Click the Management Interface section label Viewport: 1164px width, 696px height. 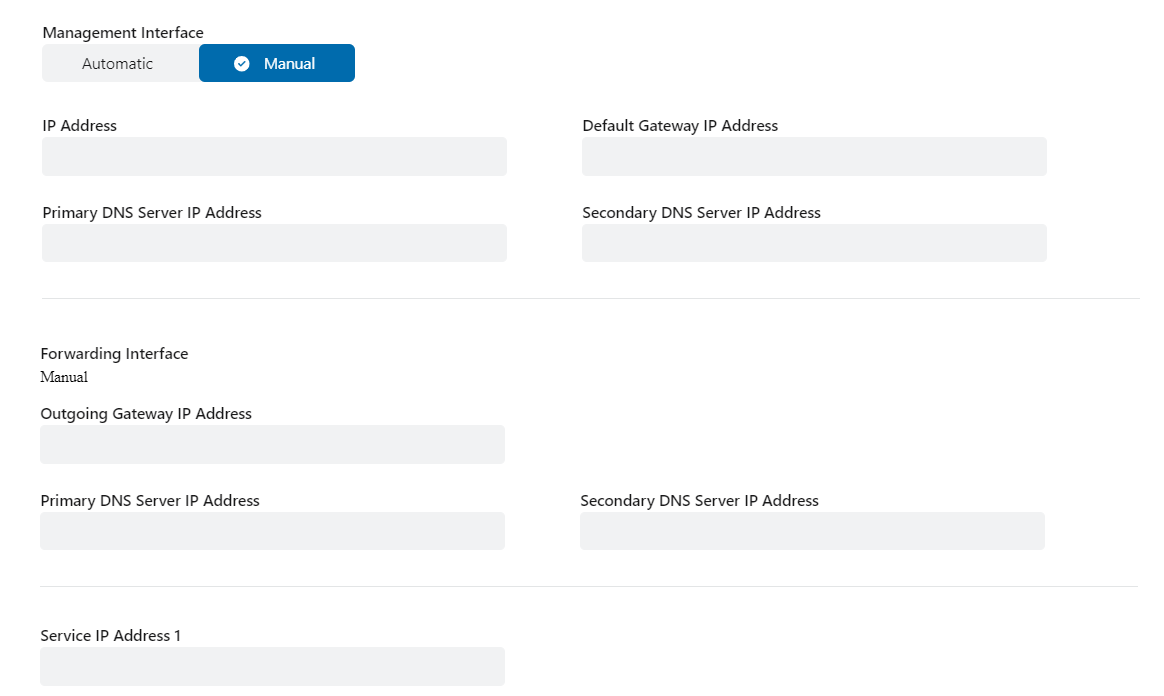[123, 32]
